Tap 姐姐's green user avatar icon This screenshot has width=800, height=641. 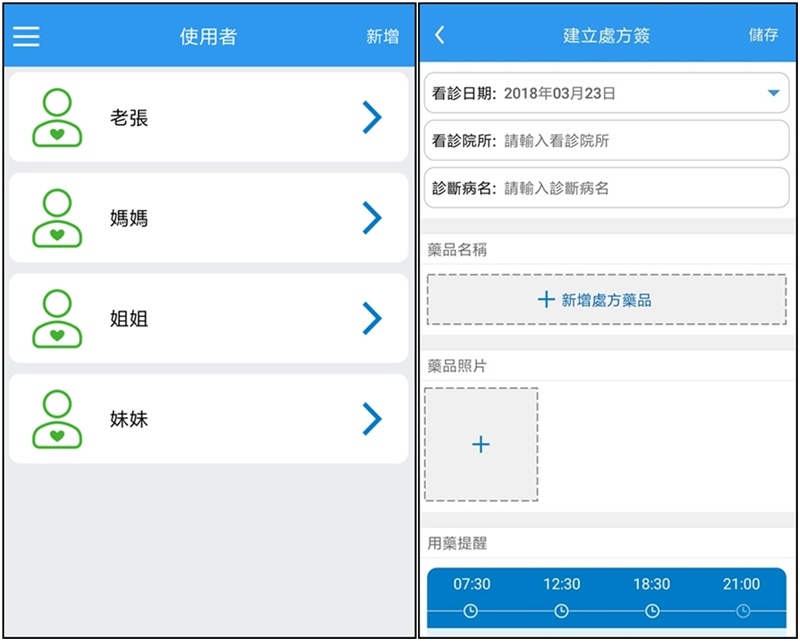[x=57, y=319]
